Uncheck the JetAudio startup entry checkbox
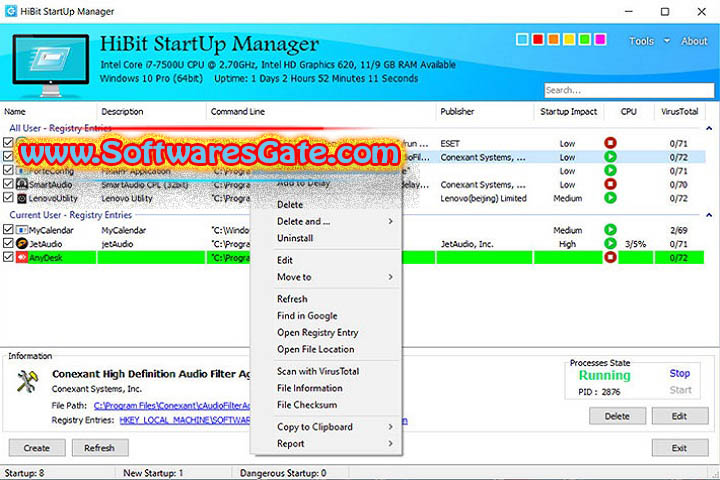This screenshot has width=720, height=480. [x=8, y=243]
